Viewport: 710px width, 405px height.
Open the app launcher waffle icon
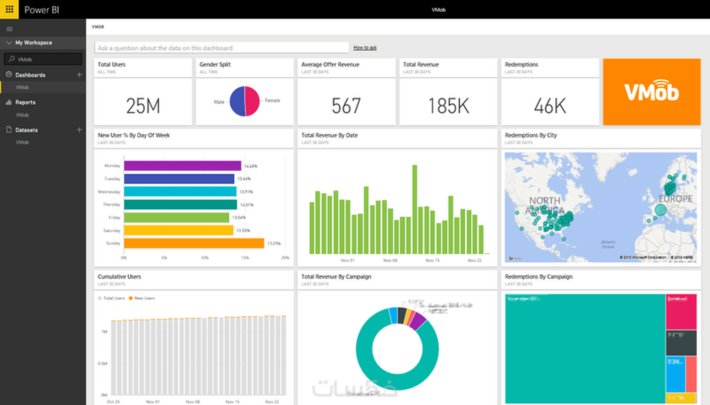(10, 9)
